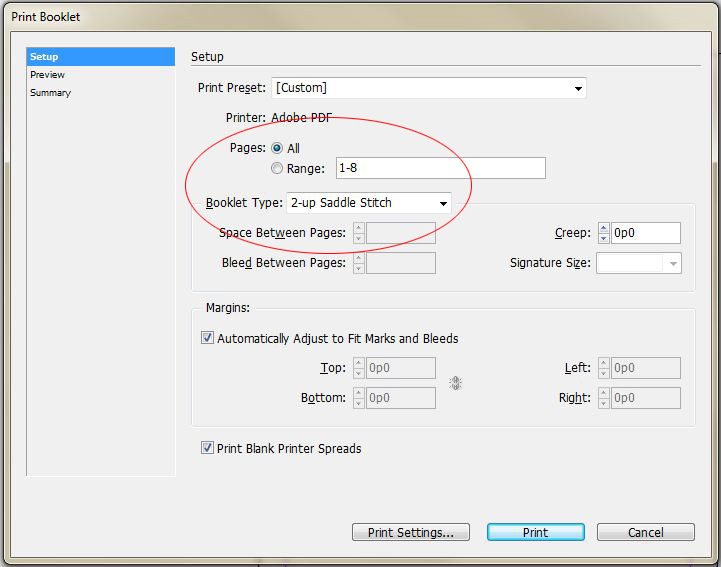Toggle Automatically Adjust to Fit Marks and Bleeds

208,338
